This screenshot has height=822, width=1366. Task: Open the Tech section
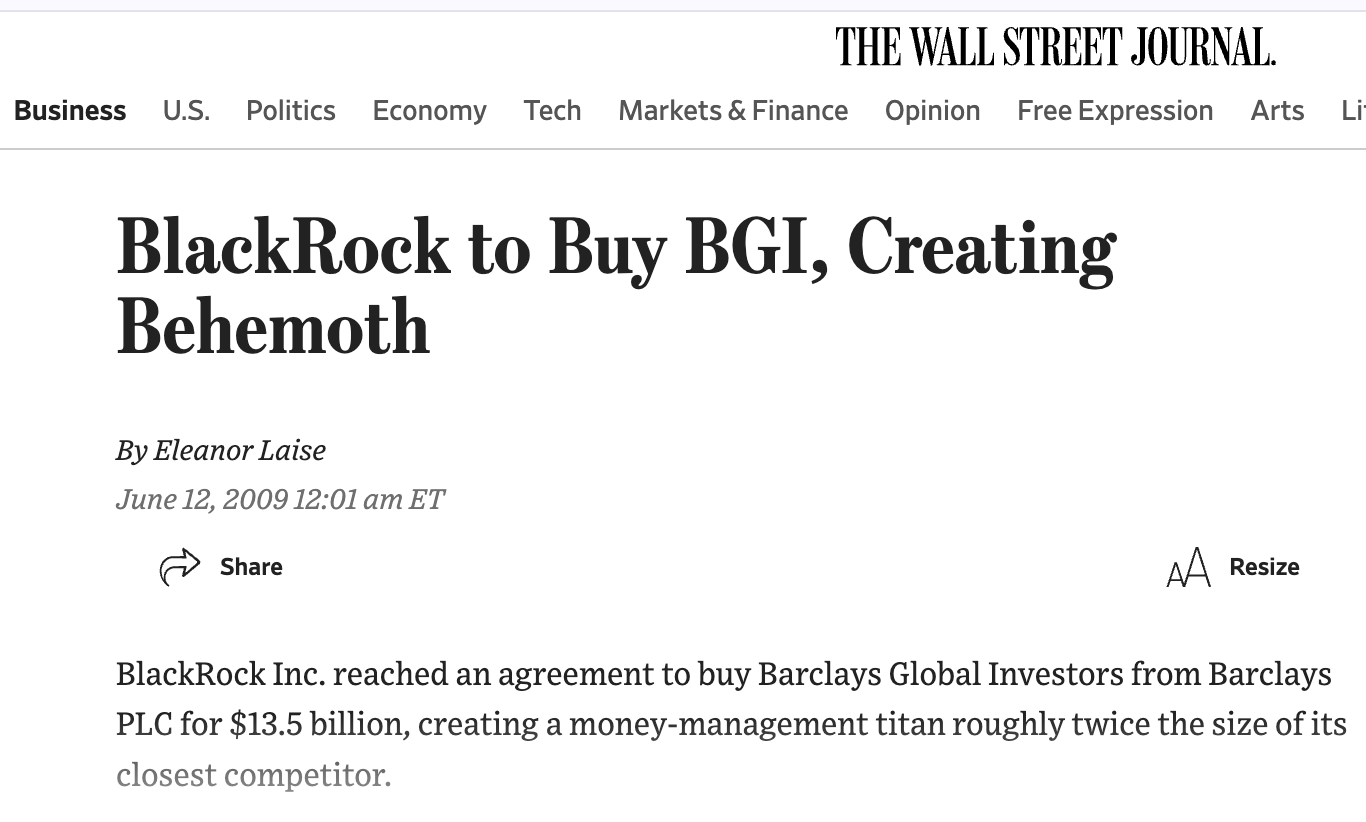click(x=552, y=110)
